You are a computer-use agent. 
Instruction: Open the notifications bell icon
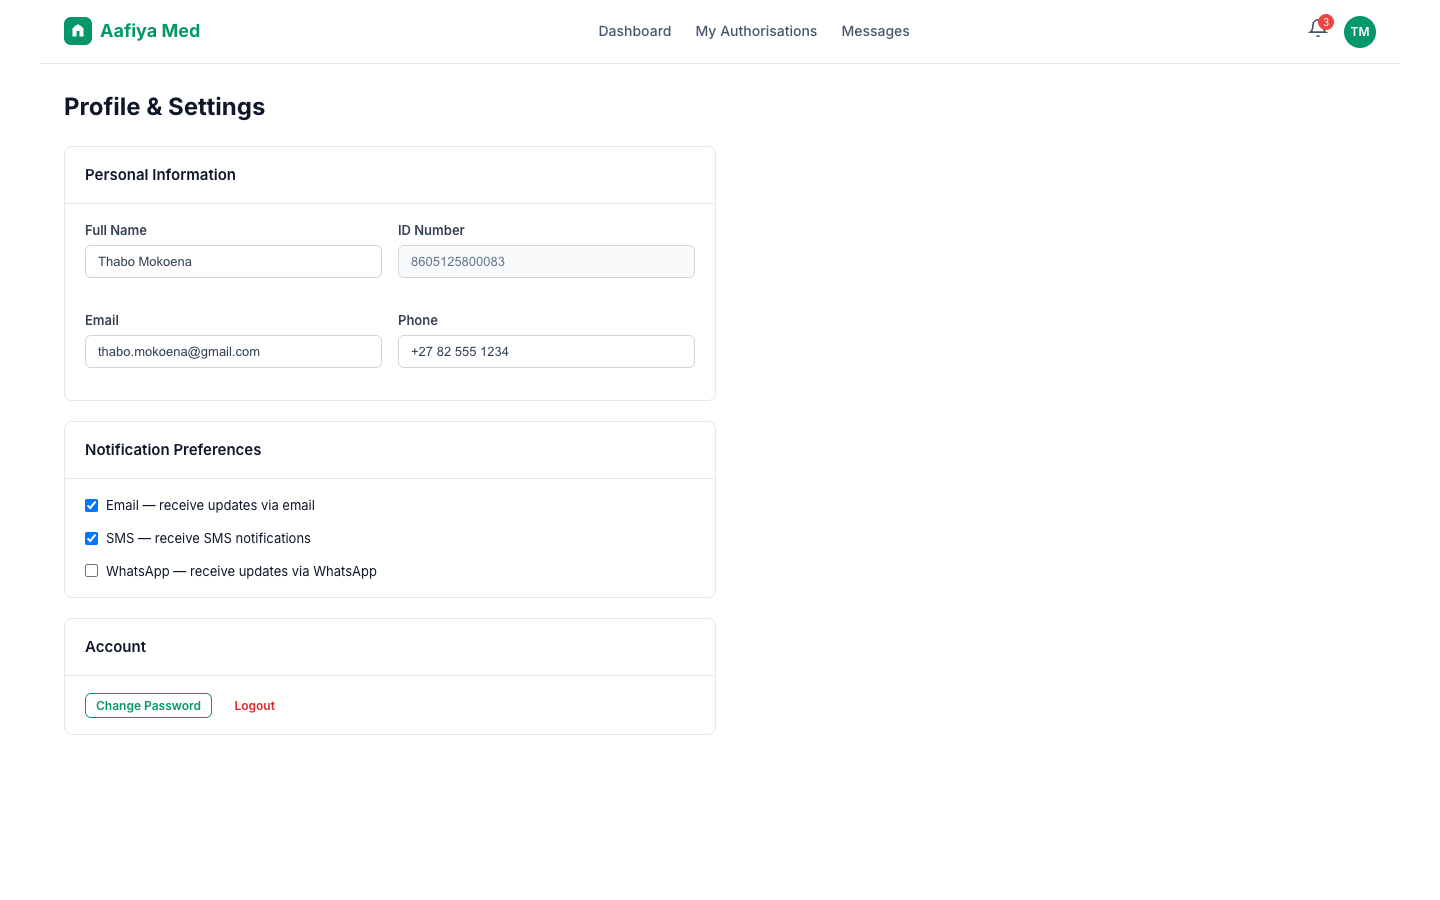click(1318, 29)
